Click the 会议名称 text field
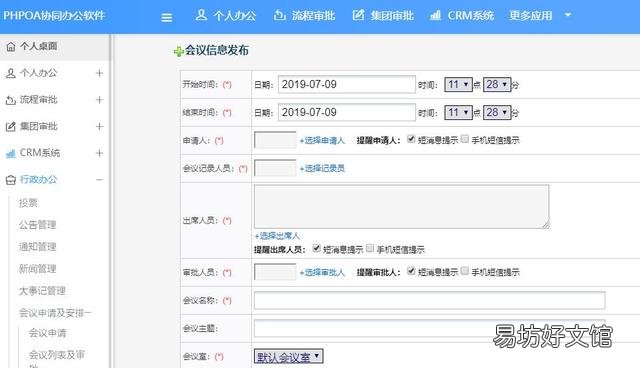640x368 pixels. click(429, 301)
